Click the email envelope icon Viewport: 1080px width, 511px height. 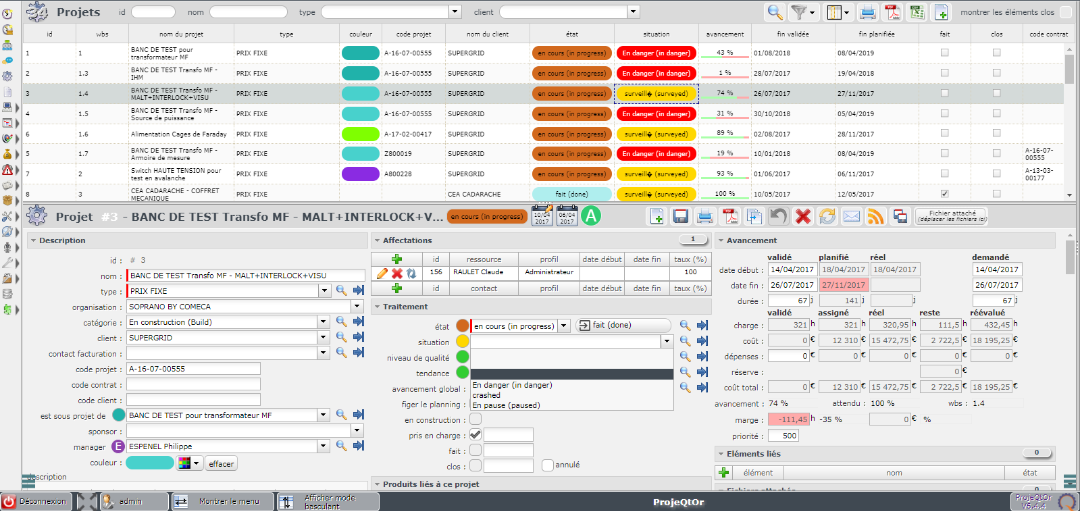click(x=851, y=216)
